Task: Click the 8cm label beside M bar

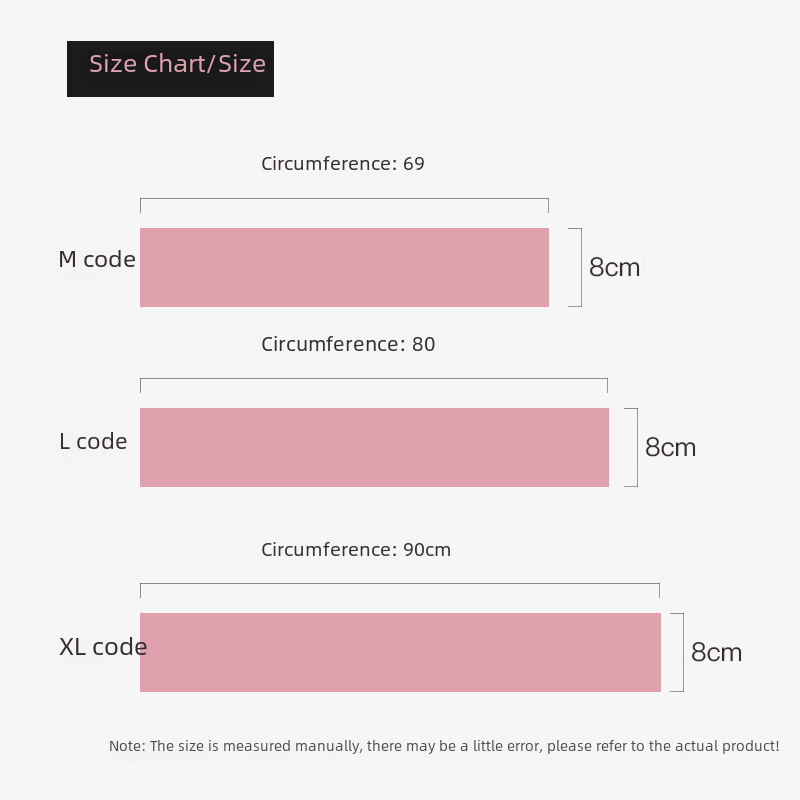Action: click(614, 268)
